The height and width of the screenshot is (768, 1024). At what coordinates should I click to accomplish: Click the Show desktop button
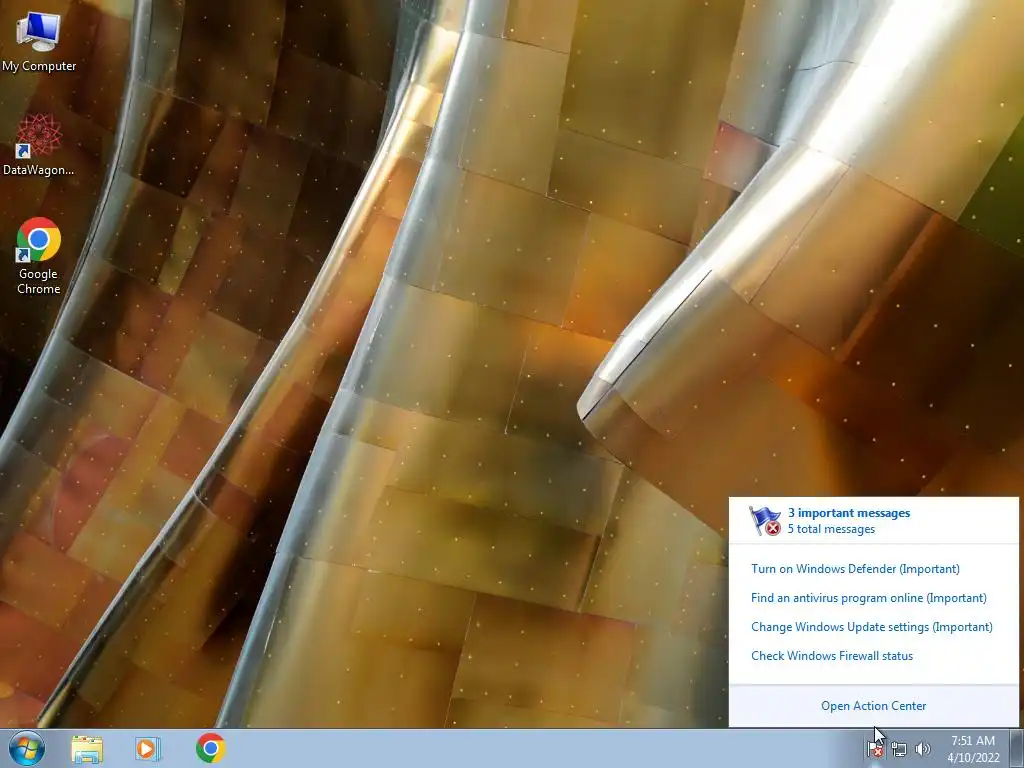[x=1017, y=748]
